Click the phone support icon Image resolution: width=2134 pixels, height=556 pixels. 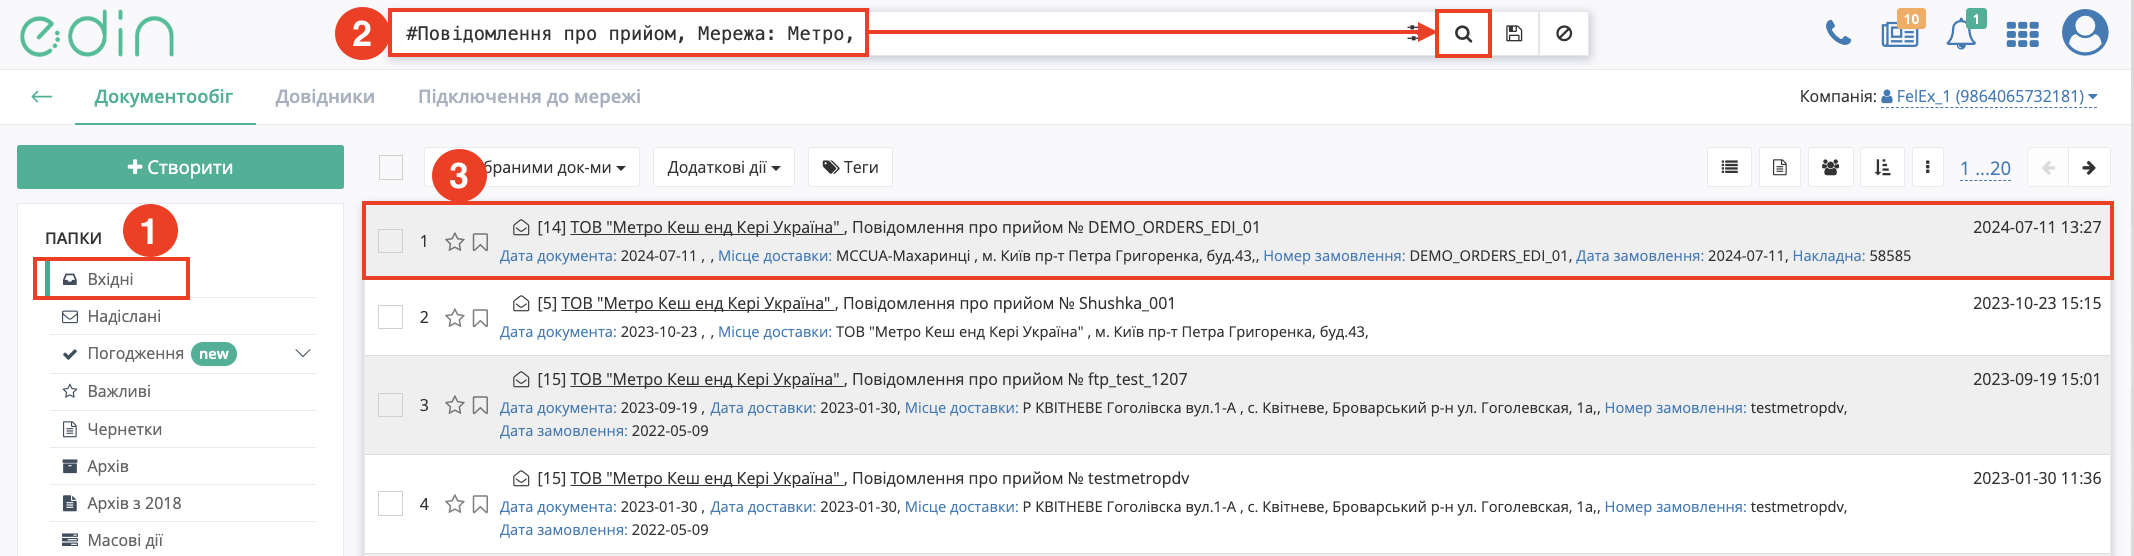pos(1838,33)
